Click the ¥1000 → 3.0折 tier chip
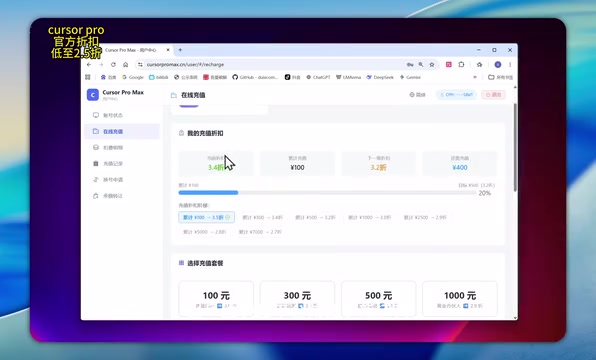The image size is (596, 360). click(x=369, y=217)
